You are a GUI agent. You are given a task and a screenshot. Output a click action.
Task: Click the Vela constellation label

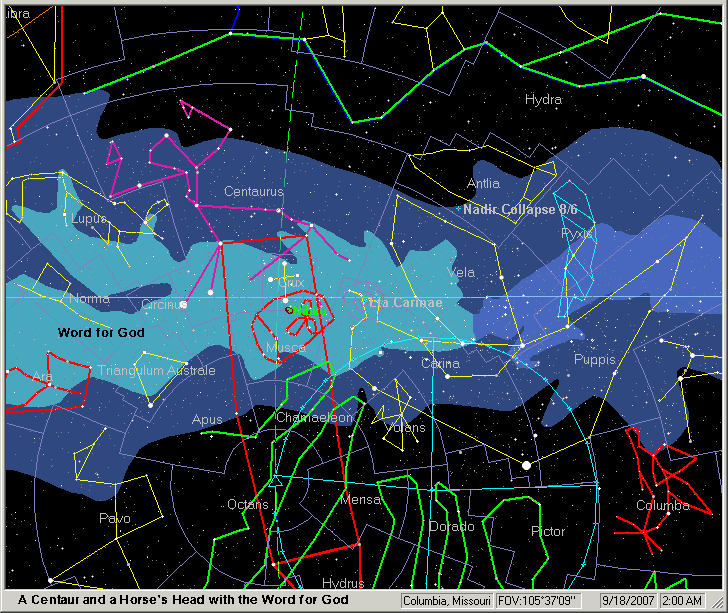462,272
